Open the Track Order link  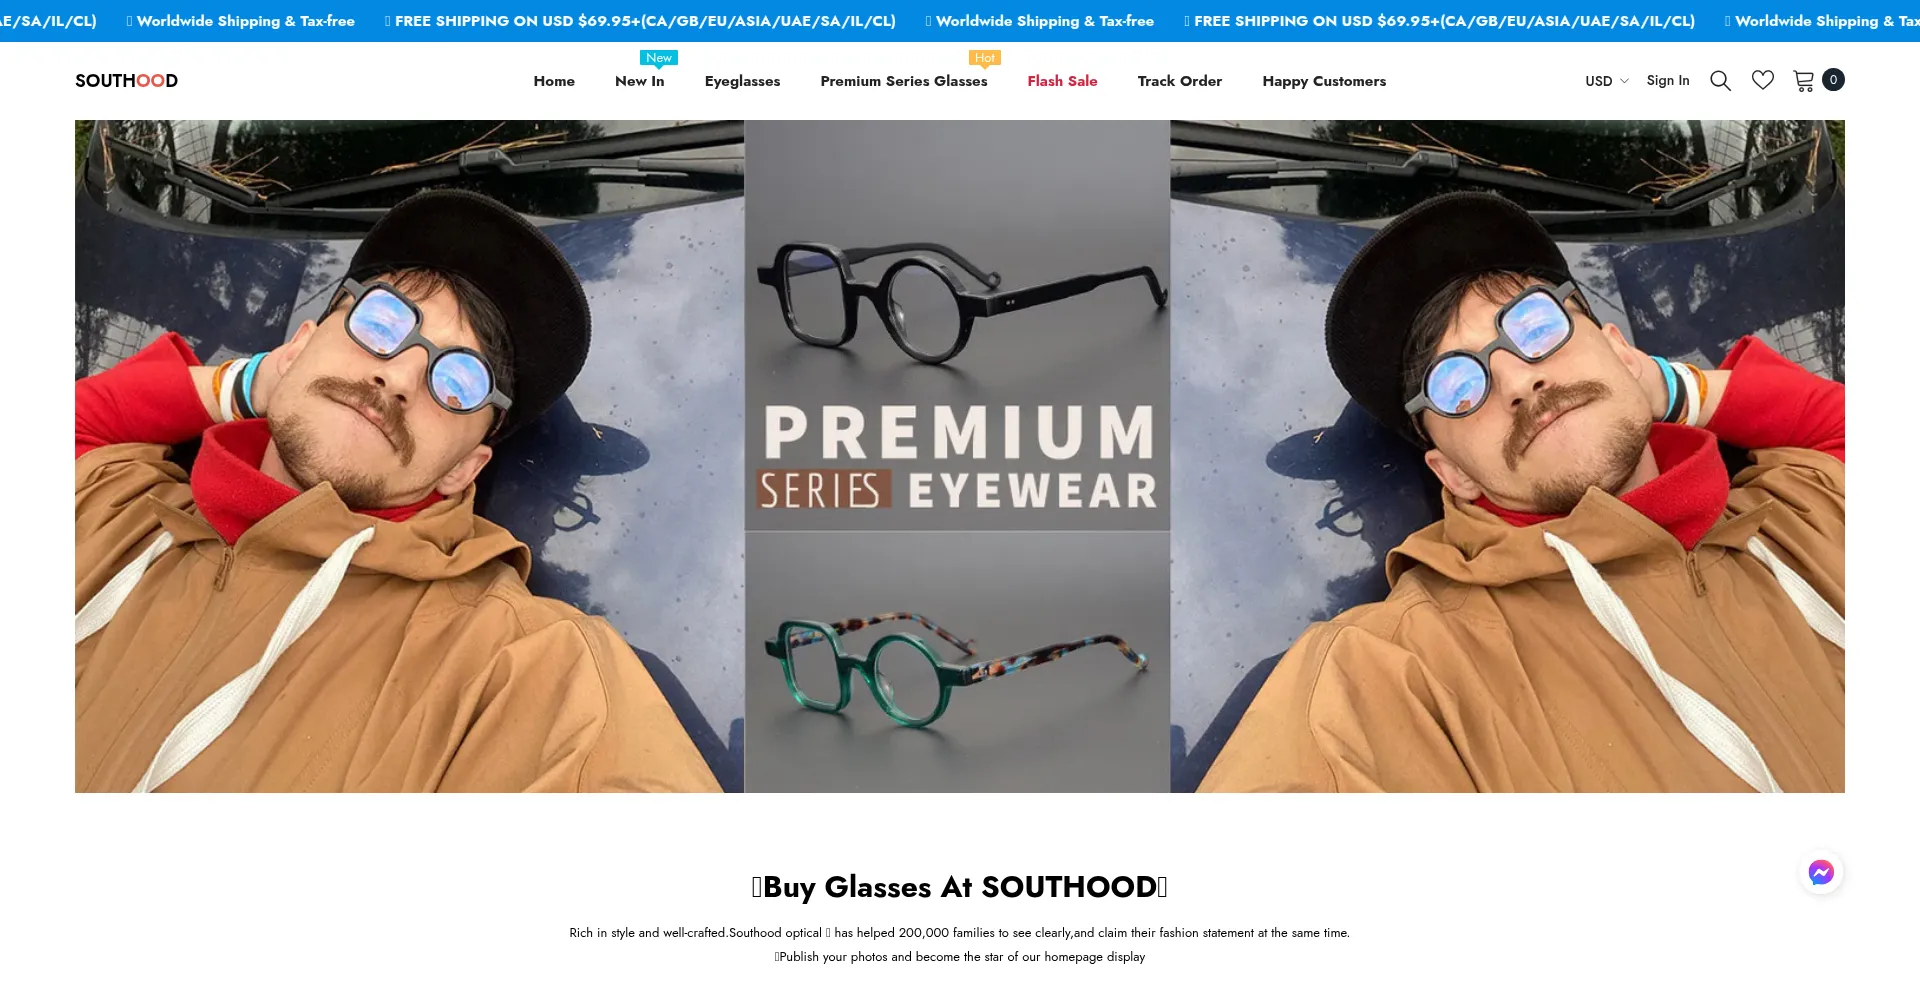(x=1180, y=81)
